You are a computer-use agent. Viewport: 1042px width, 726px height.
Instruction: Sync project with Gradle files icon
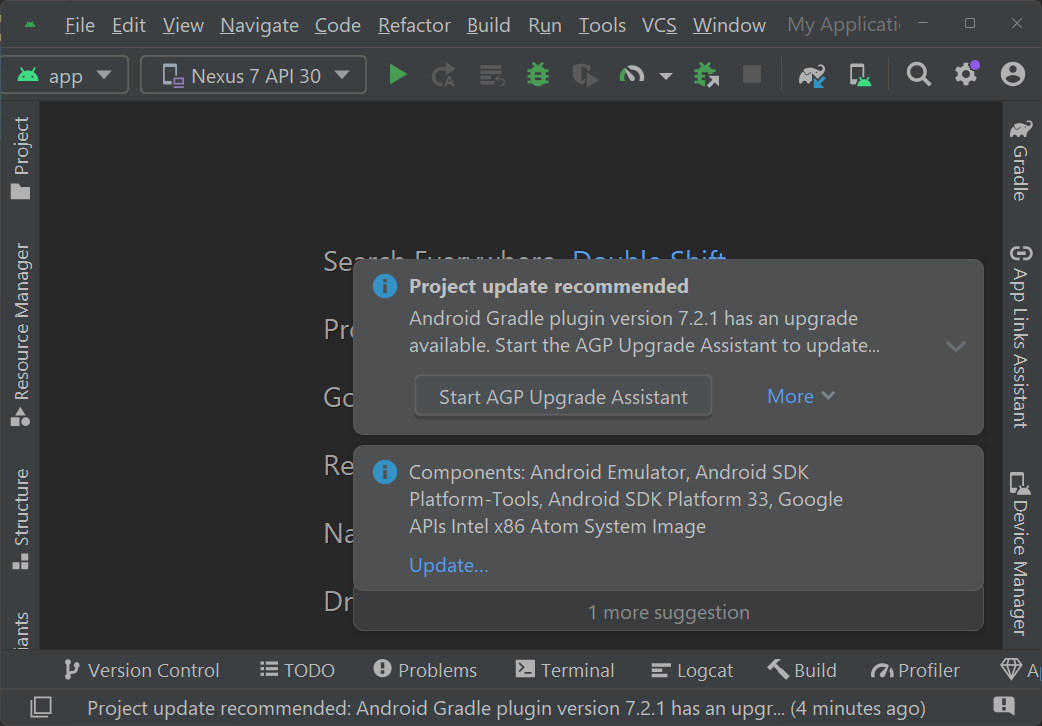point(812,75)
